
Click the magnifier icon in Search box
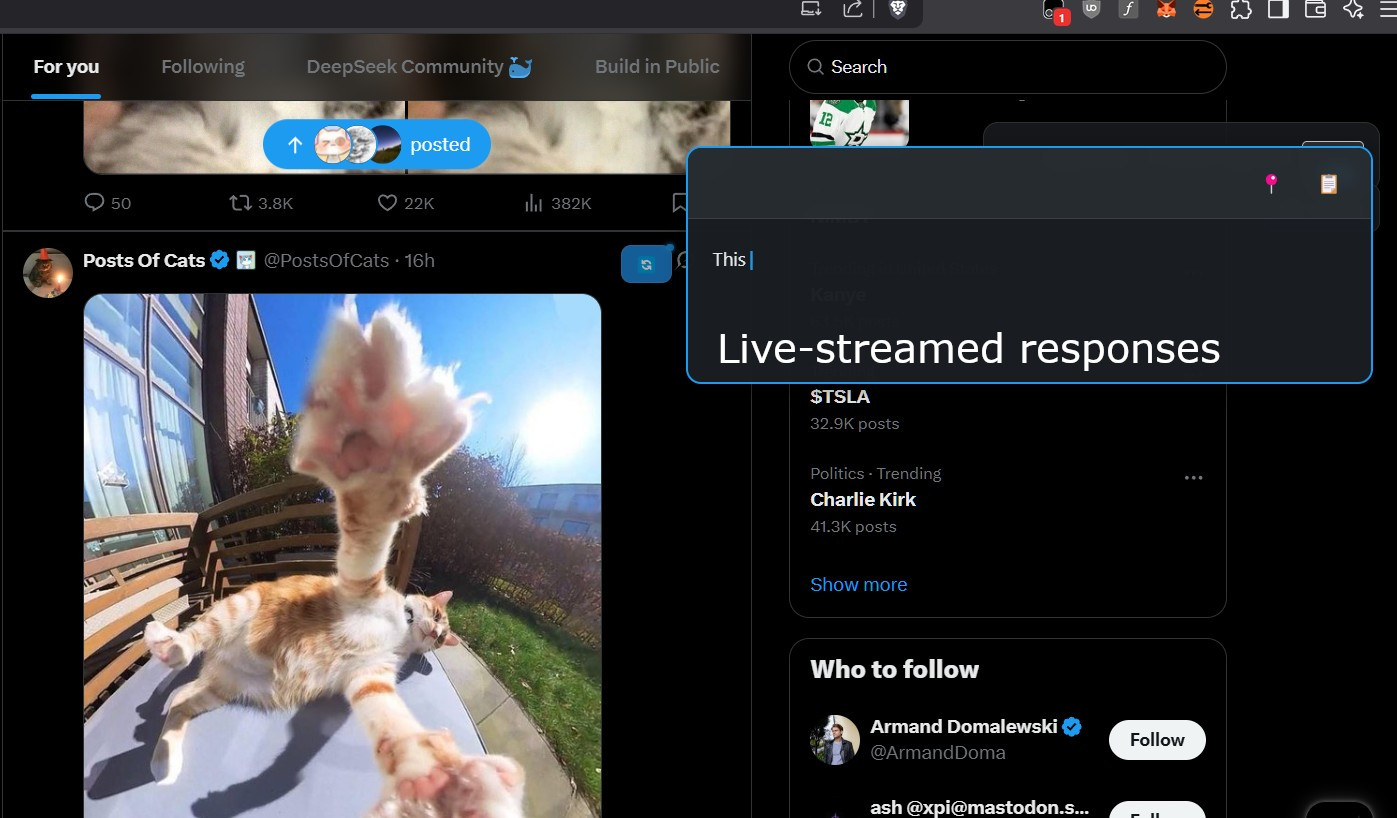[x=816, y=67]
